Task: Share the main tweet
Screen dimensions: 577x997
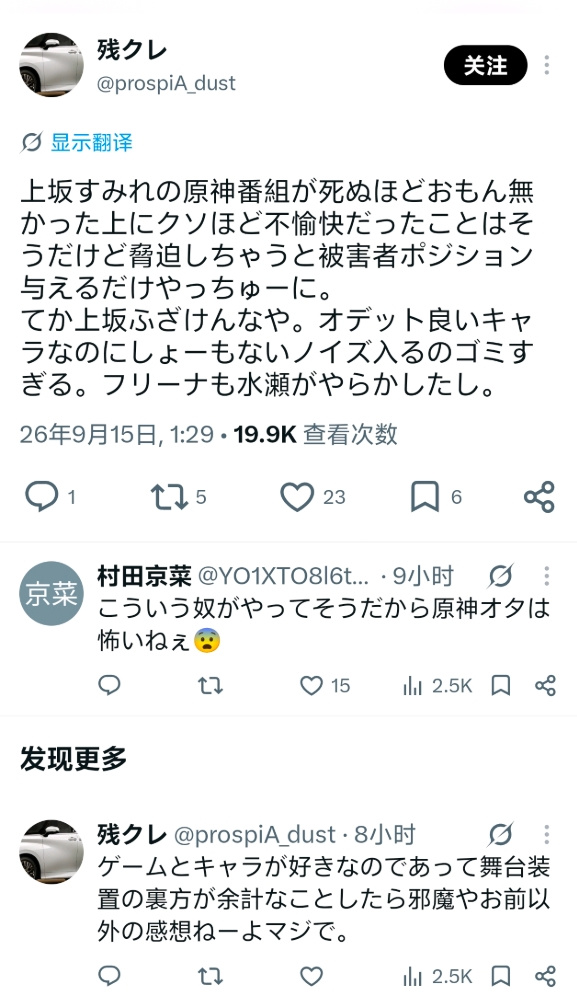Action: [539, 497]
